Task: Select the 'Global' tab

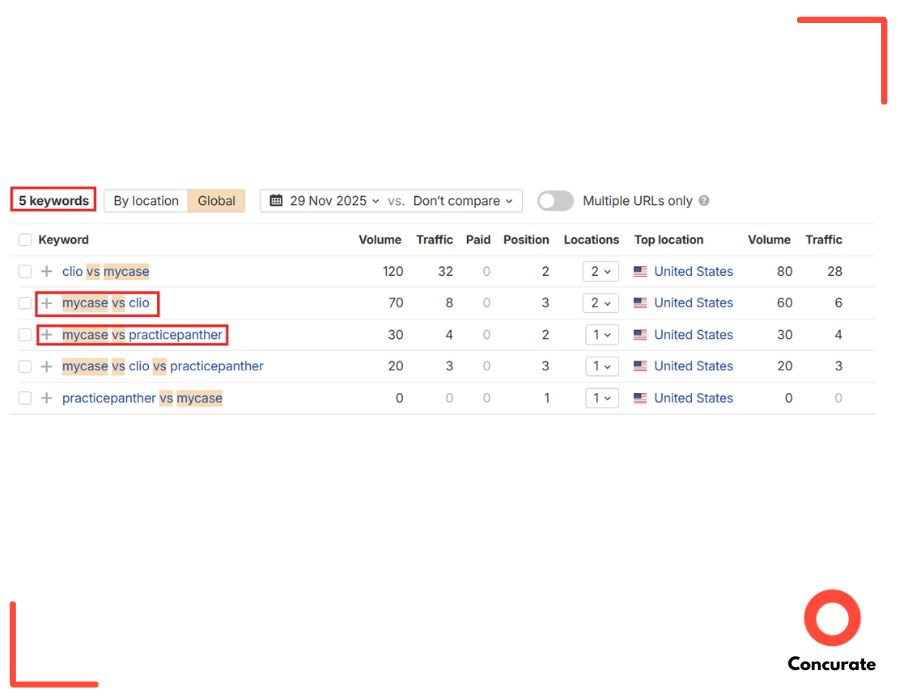Action: point(216,200)
